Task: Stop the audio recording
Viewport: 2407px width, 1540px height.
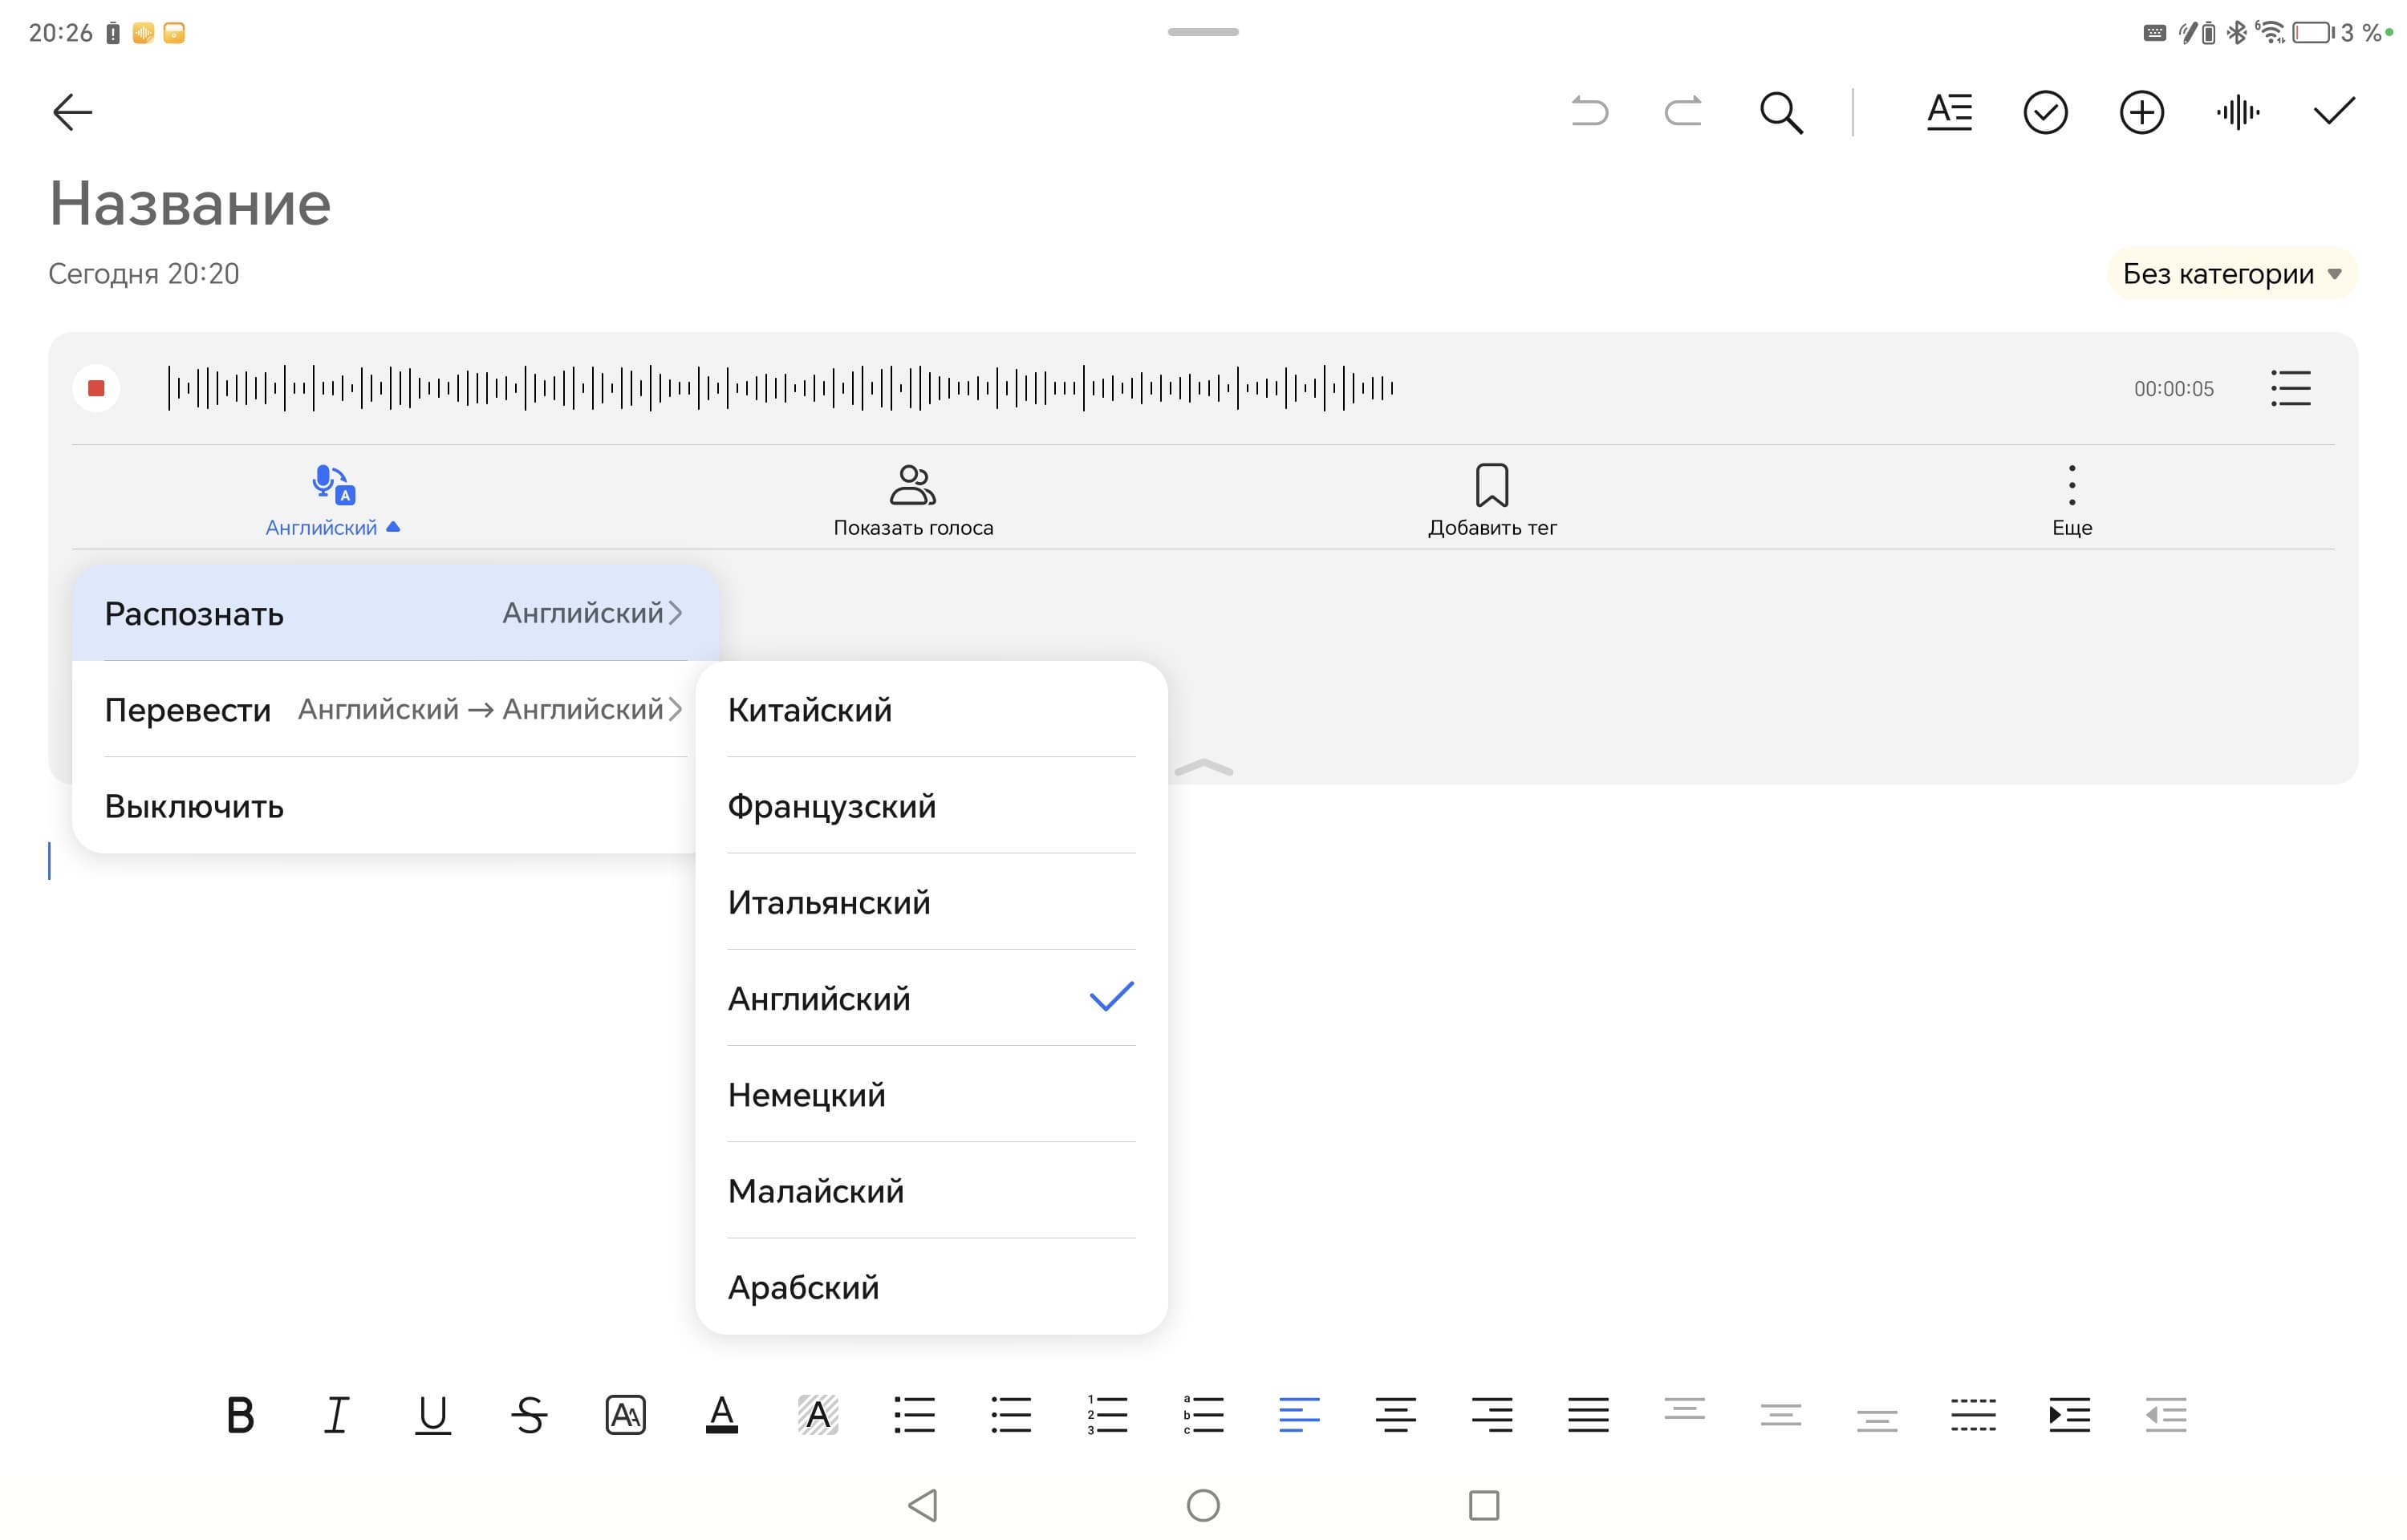Action: [96, 388]
